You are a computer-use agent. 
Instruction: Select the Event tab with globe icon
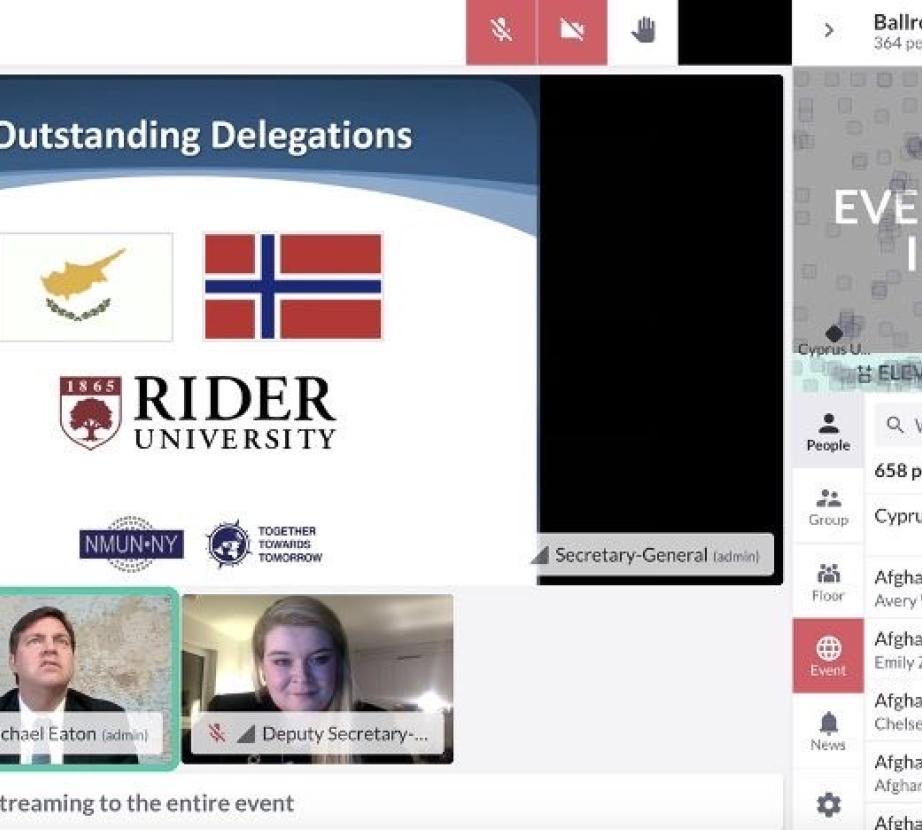tap(828, 656)
